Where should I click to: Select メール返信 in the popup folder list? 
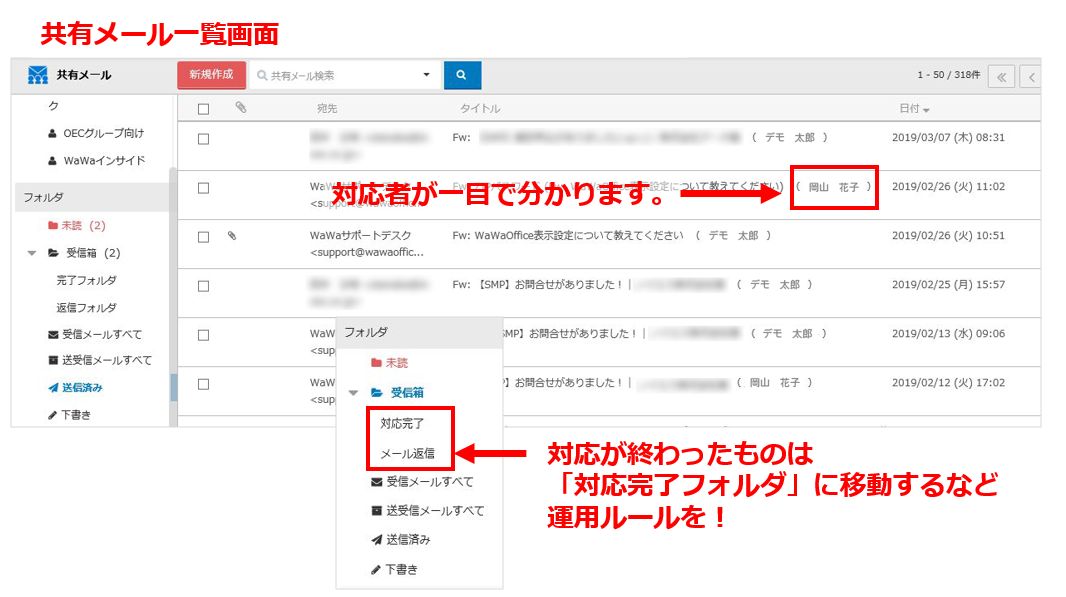[407, 453]
